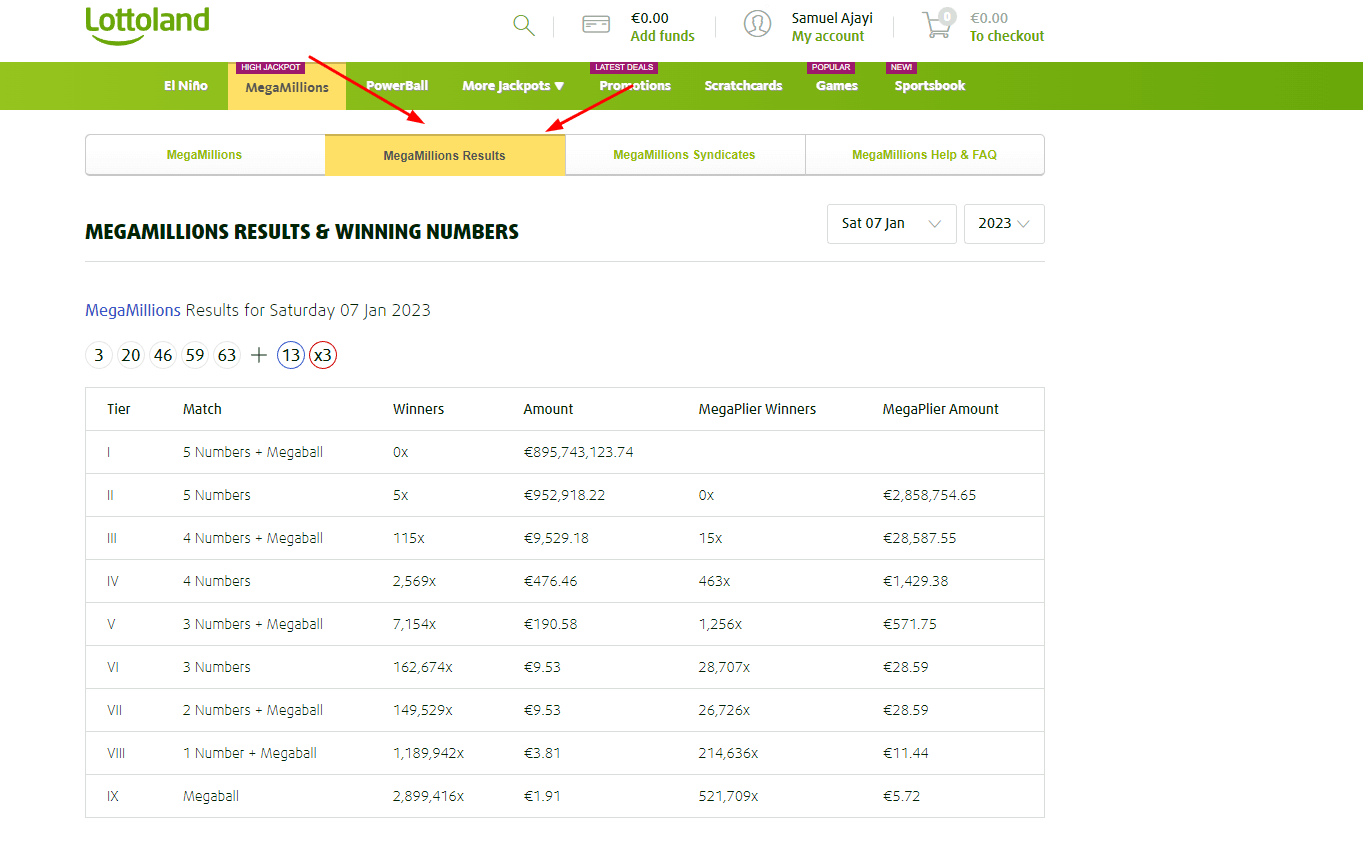This screenshot has width=1363, height=860.
Task: Click the €28,587.55 MegaPlier amount
Action: pyautogui.click(x=919, y=538)
